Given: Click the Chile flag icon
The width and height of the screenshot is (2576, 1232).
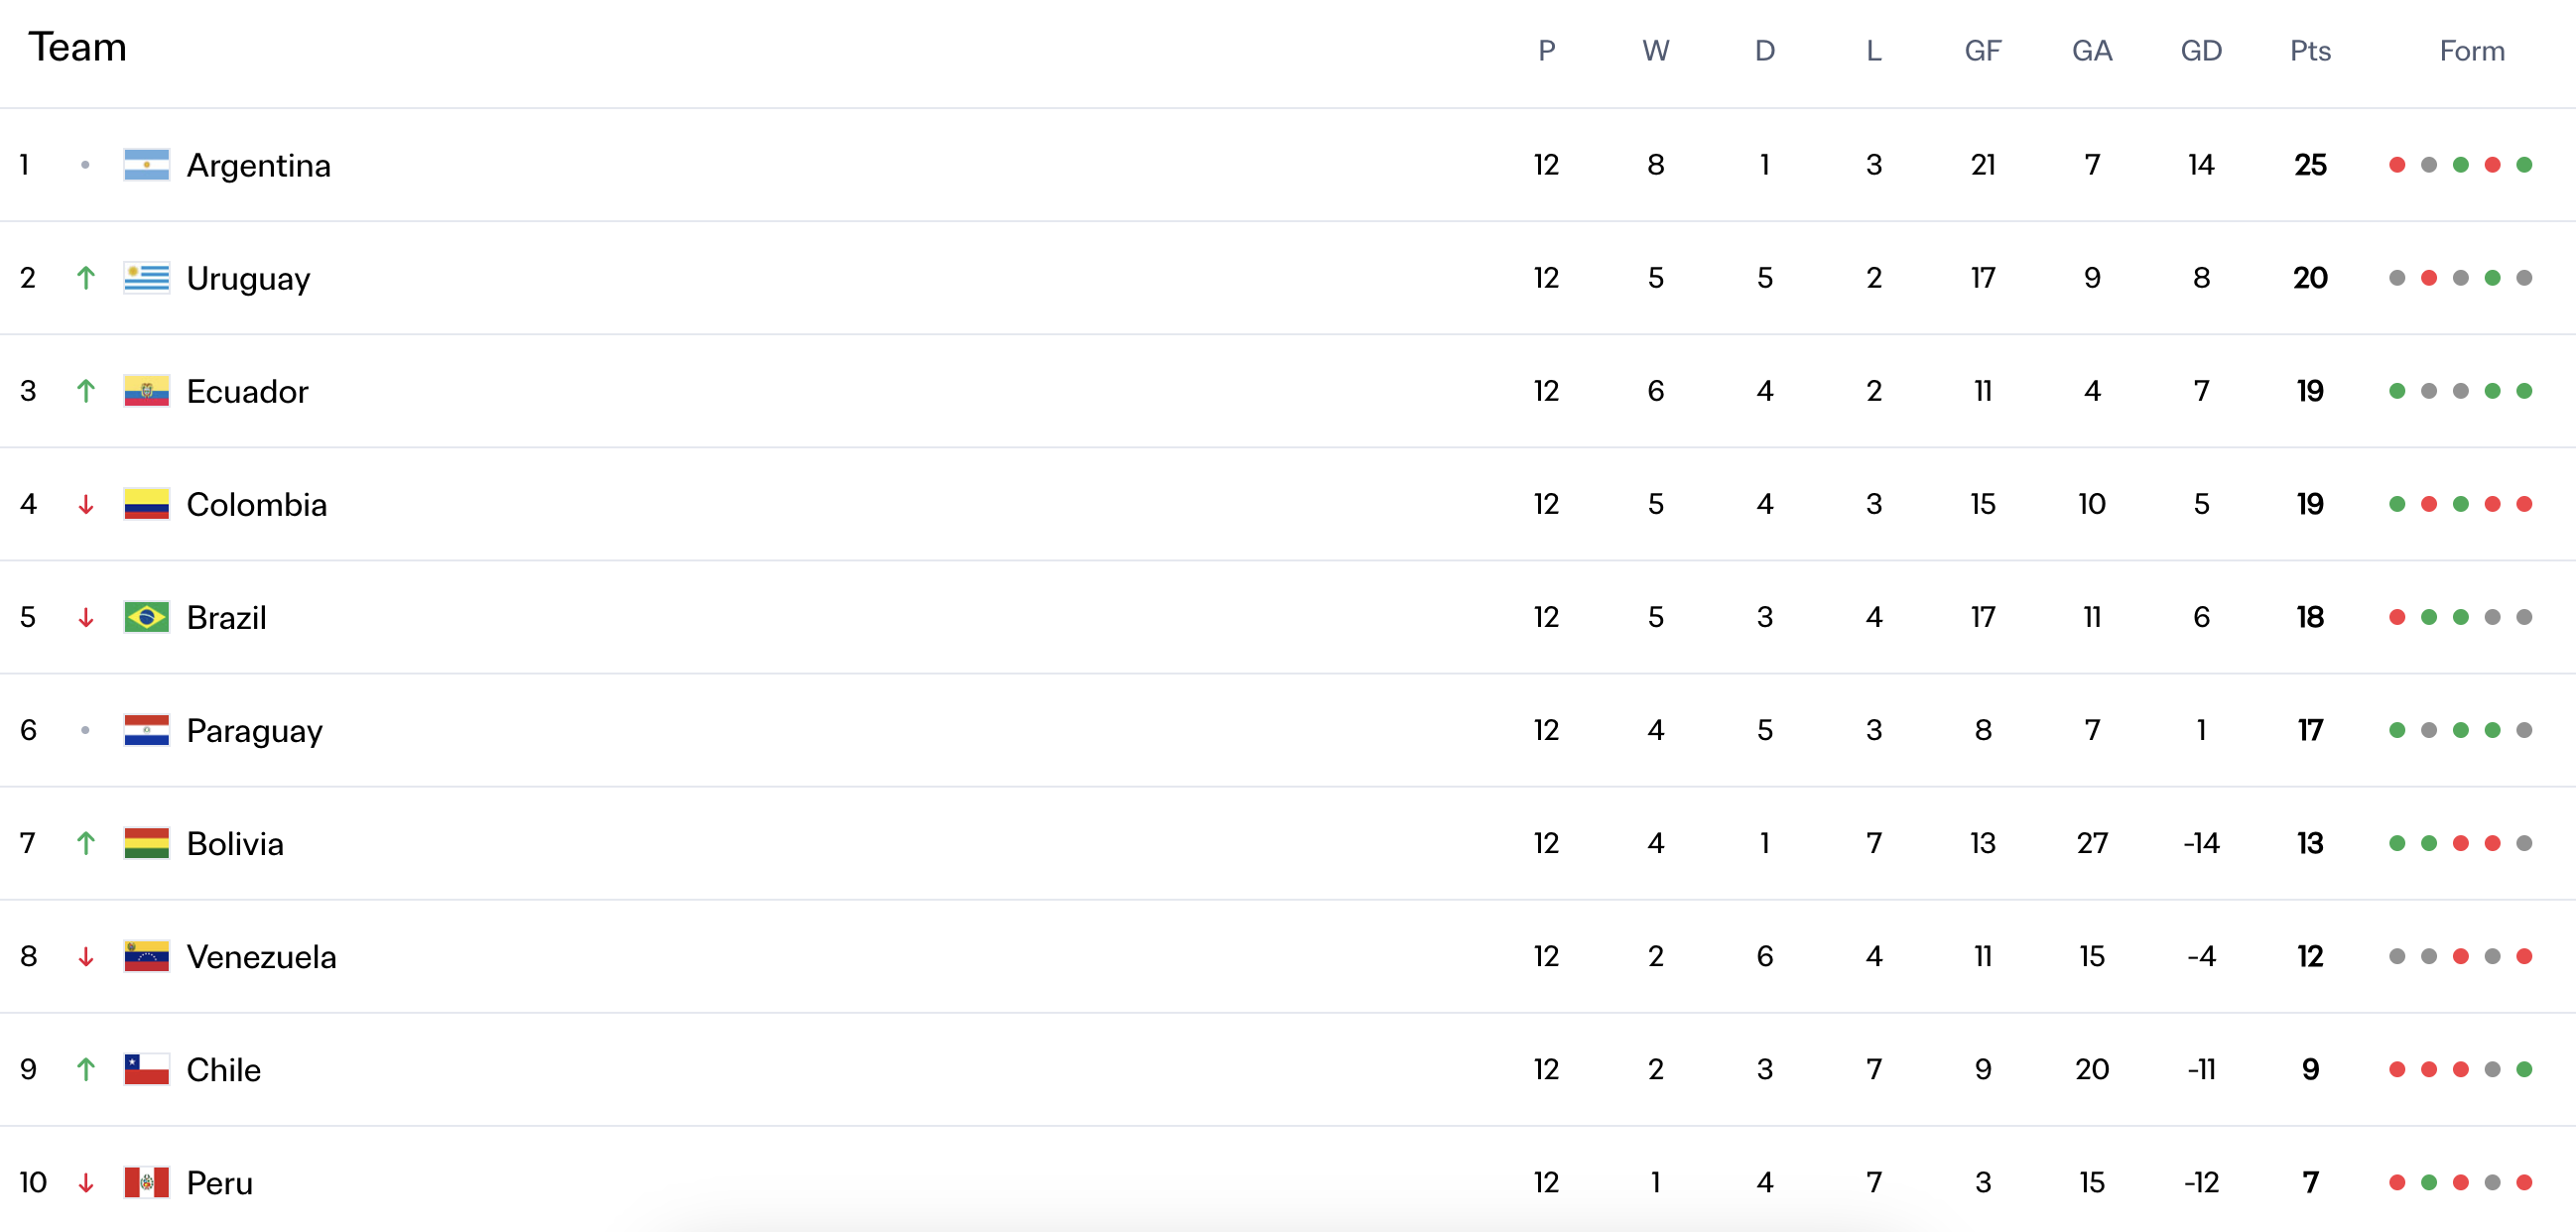Looking at the screenshot, I should click(146, 1069).
